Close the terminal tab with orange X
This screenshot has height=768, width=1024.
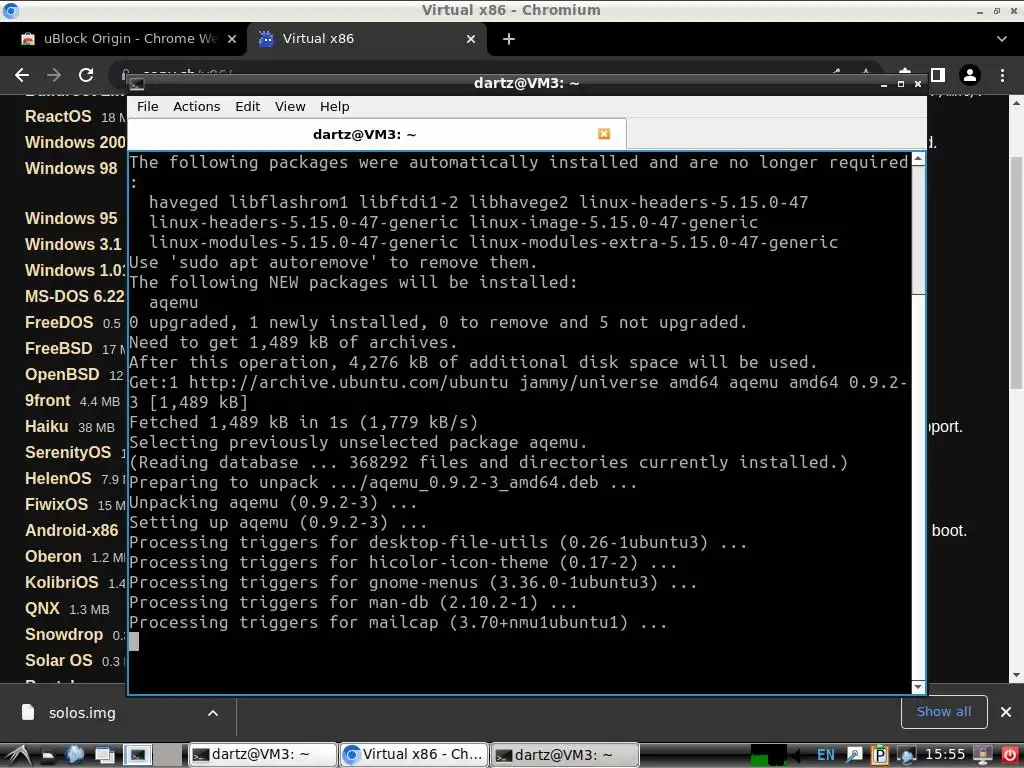(x=604, y=133)
